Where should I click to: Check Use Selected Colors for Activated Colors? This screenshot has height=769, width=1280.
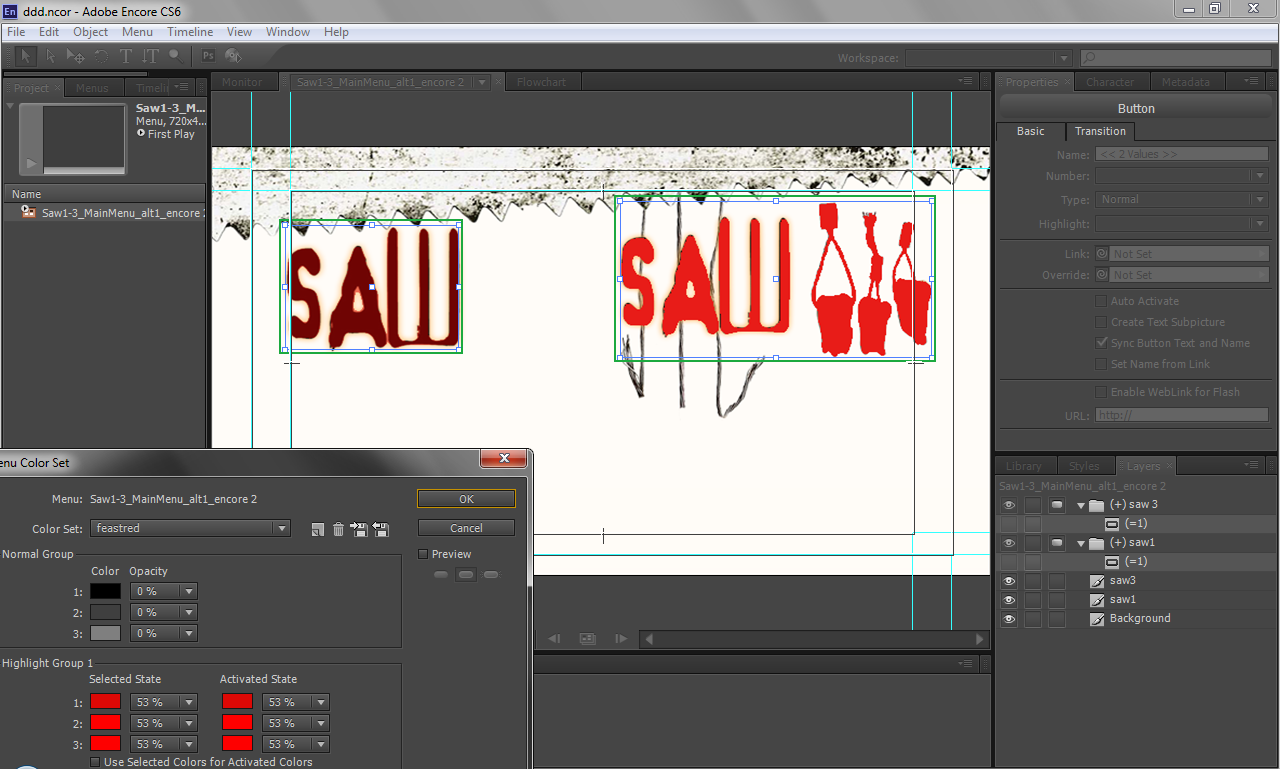95,762
